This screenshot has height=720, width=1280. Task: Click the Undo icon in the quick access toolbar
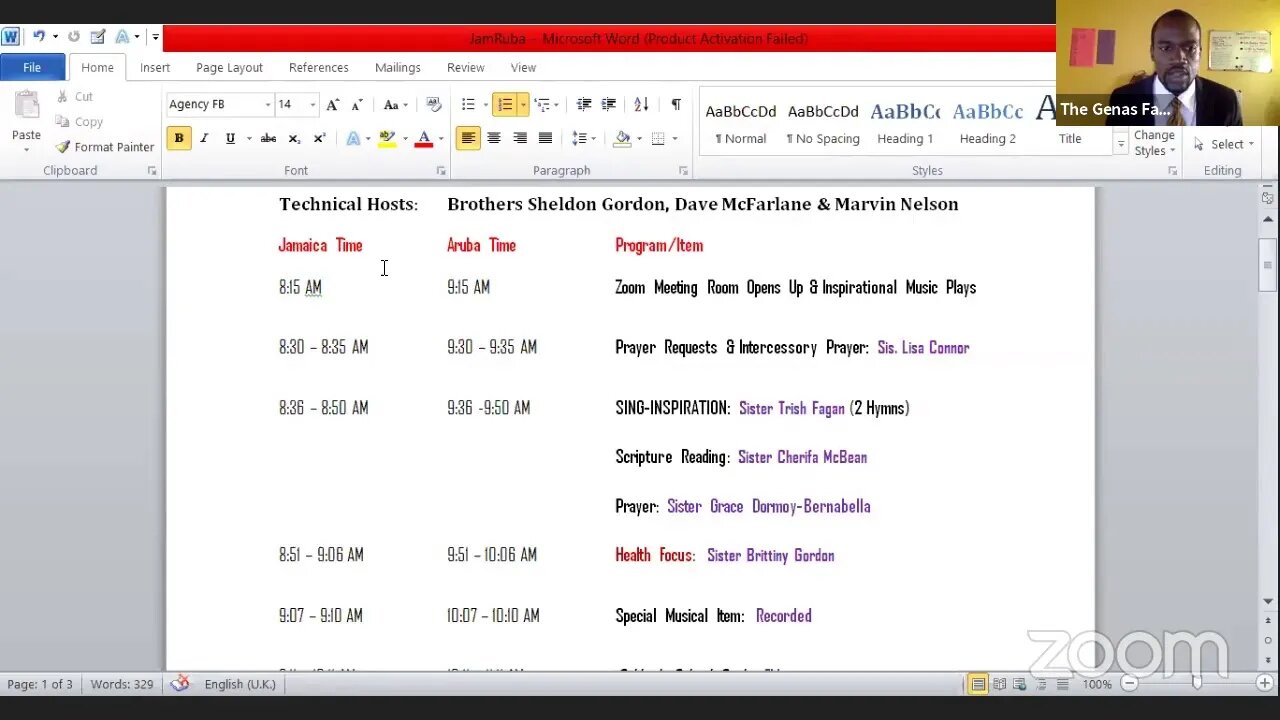39,37
